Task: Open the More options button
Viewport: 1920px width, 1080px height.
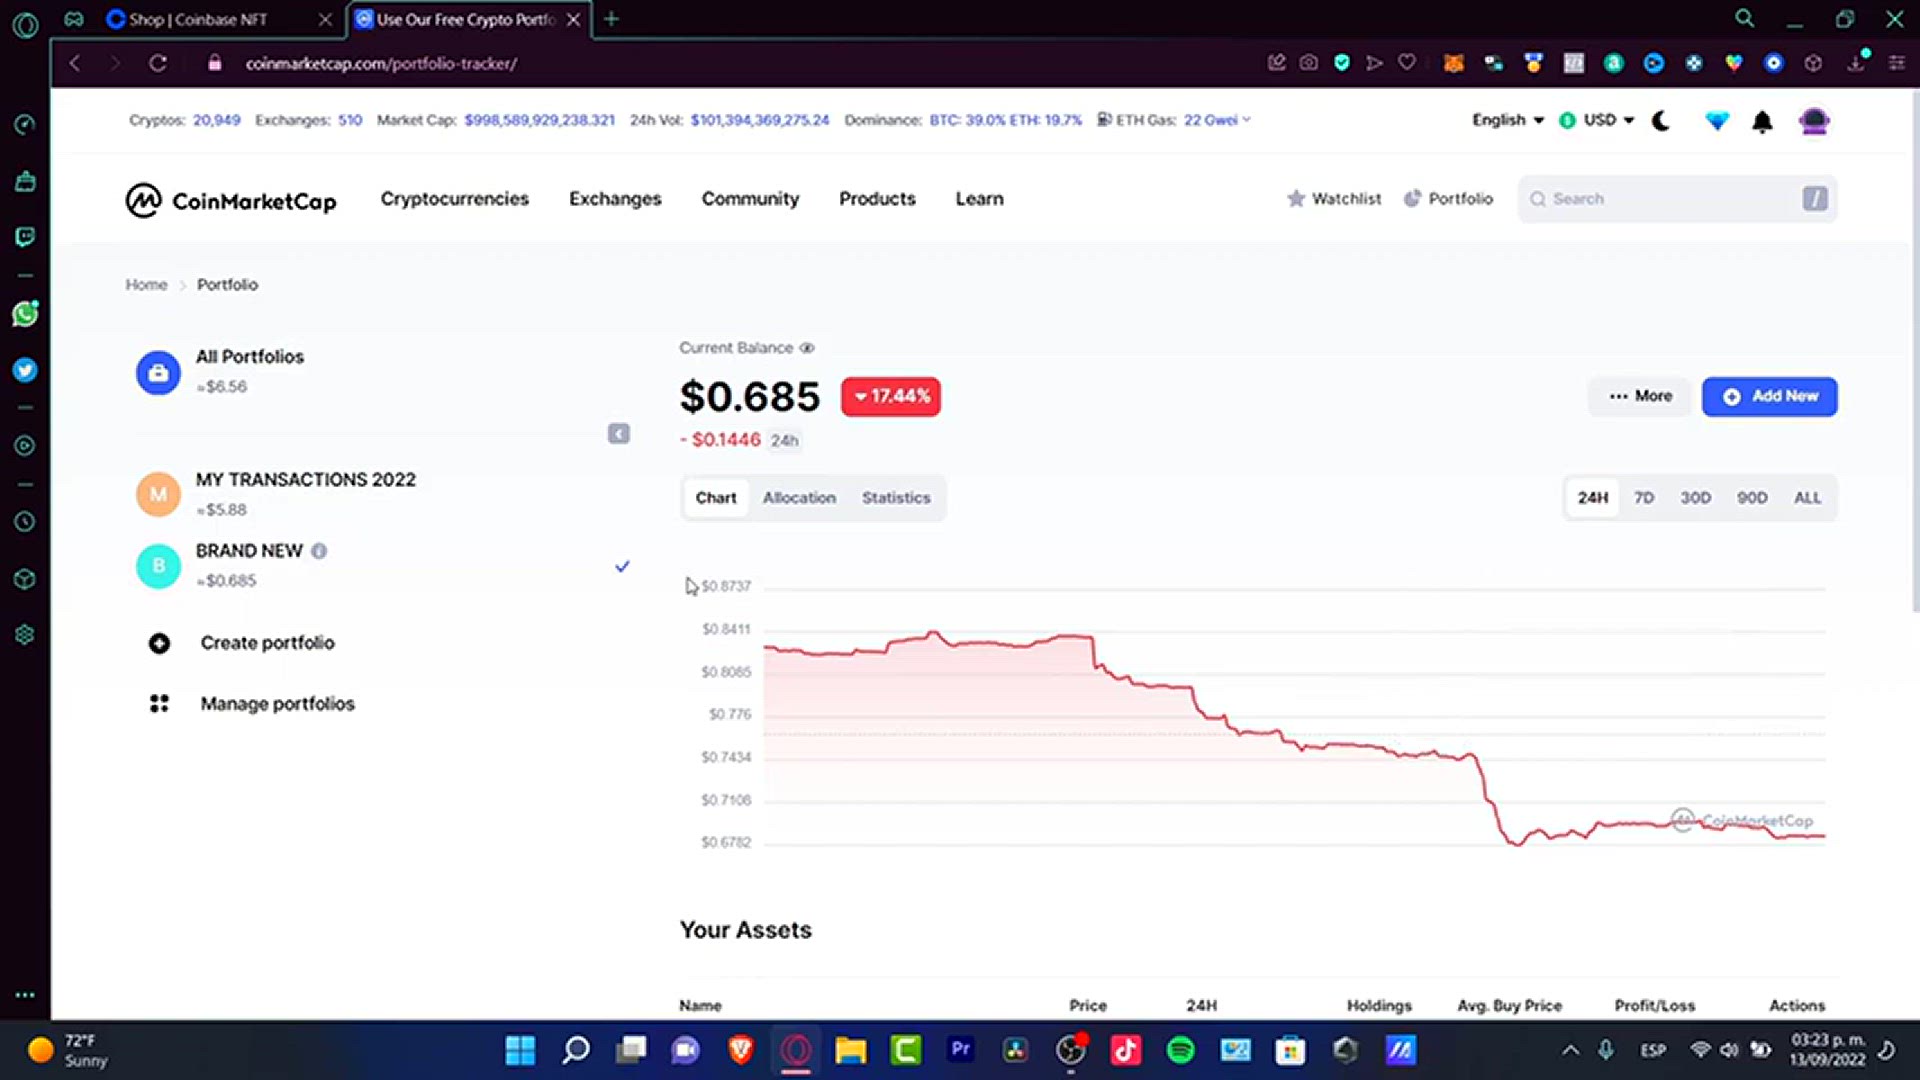Action: pyautogui.click(x=1640, y=396)
